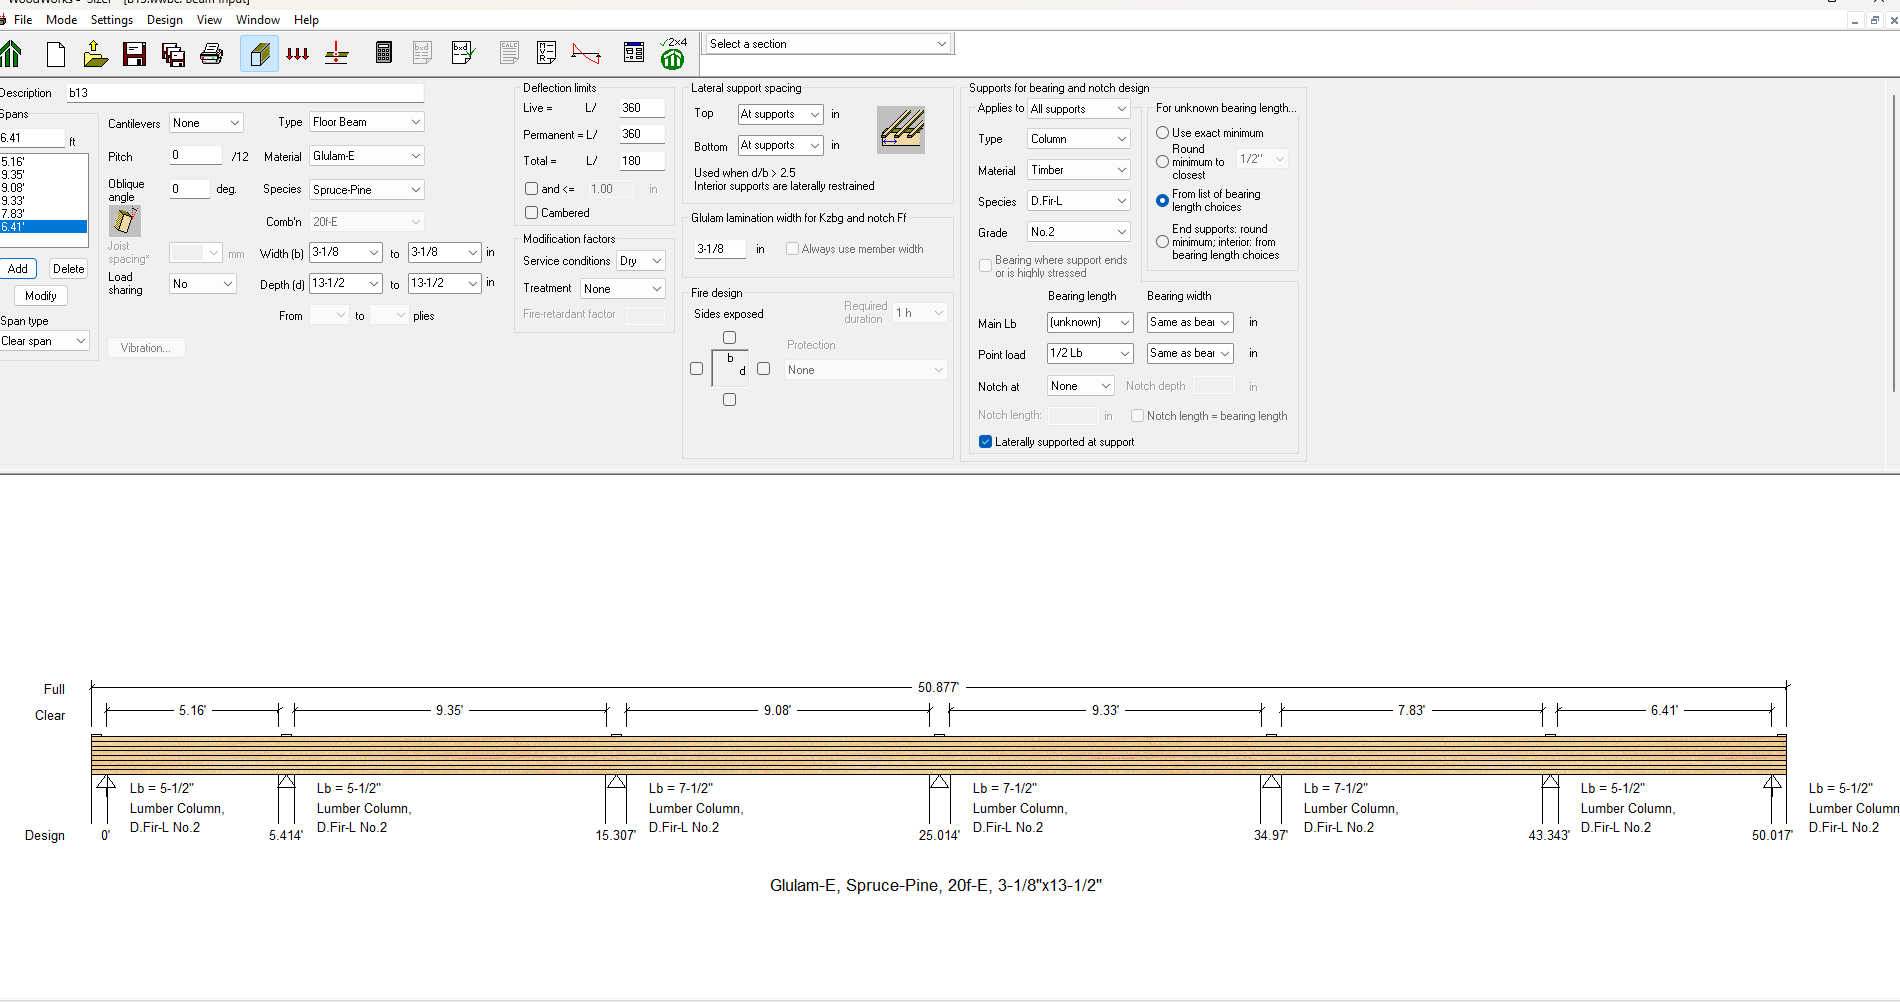This screenshot has height=1002, width=1900.
Task: Expand the Span type Clear span dropdown
Action: pyautogui.click(x=44, y=341)
